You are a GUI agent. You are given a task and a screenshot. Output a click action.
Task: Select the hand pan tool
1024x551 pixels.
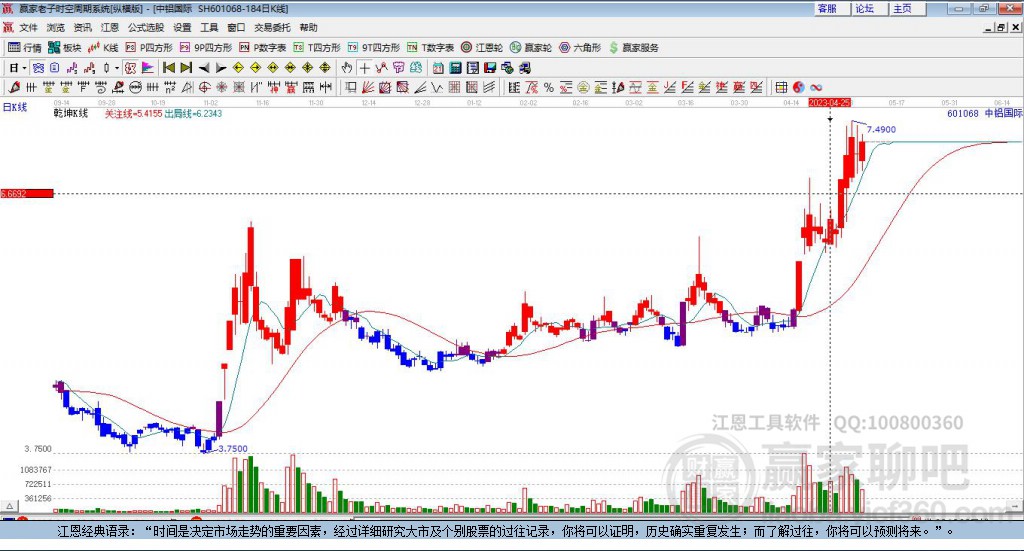point(347,68)
